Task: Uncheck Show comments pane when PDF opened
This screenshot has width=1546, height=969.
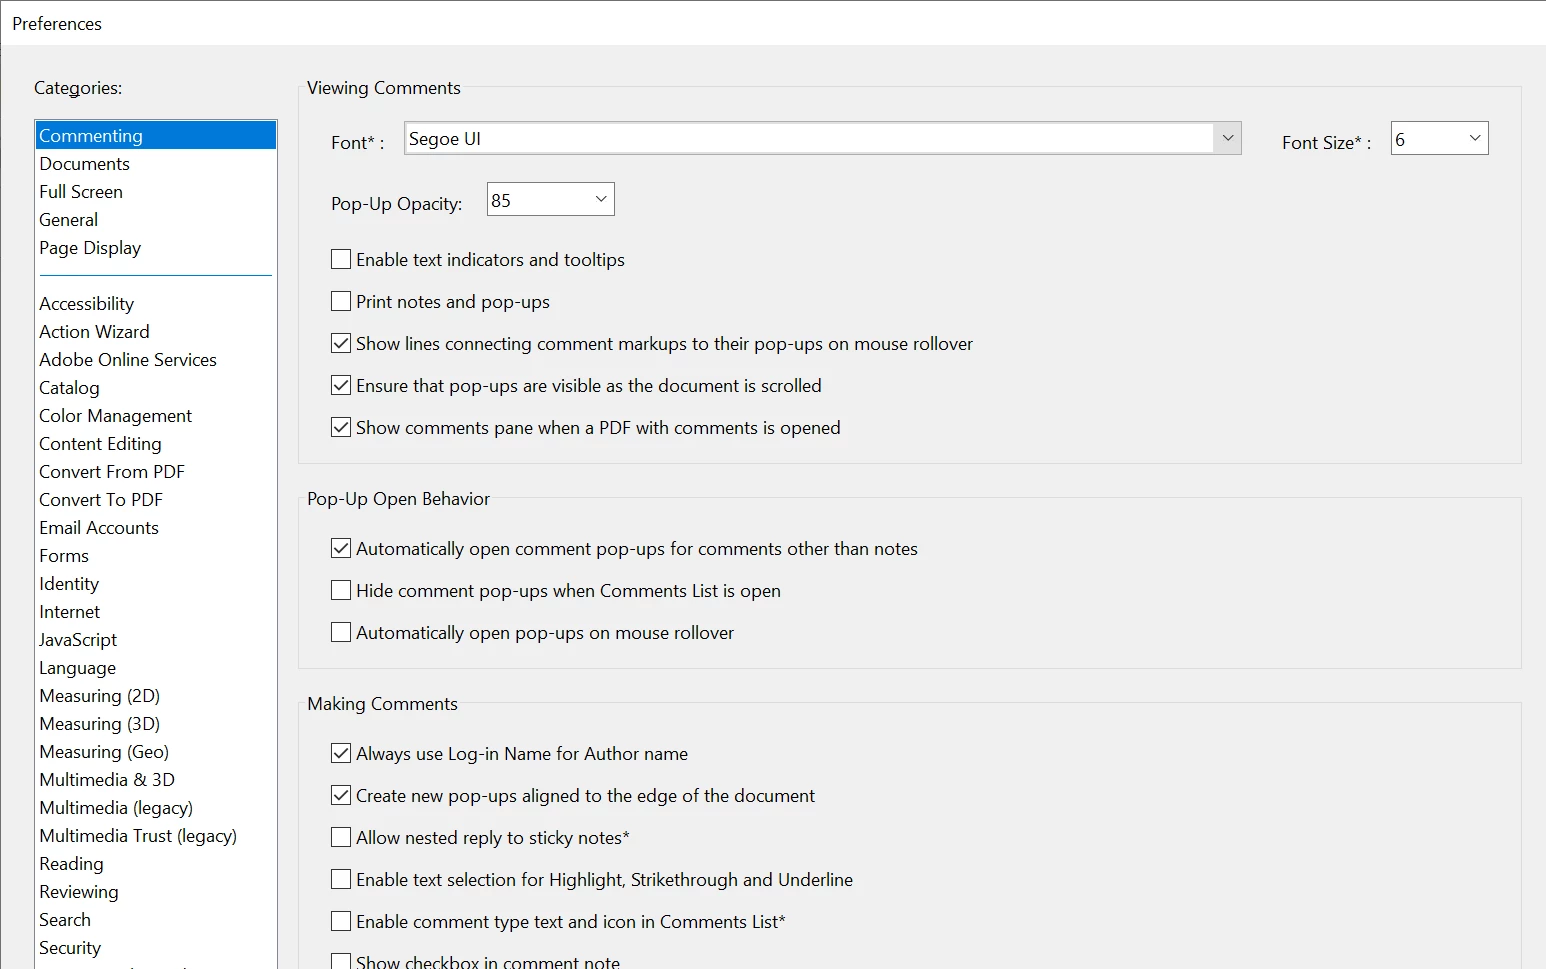Action: pyautogui.click(x=341, y=428)
